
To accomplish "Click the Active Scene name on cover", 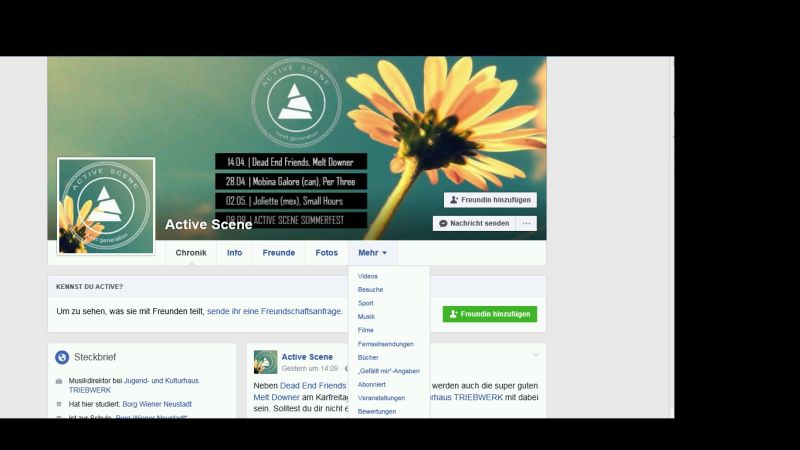I will [x=209, y=224].
